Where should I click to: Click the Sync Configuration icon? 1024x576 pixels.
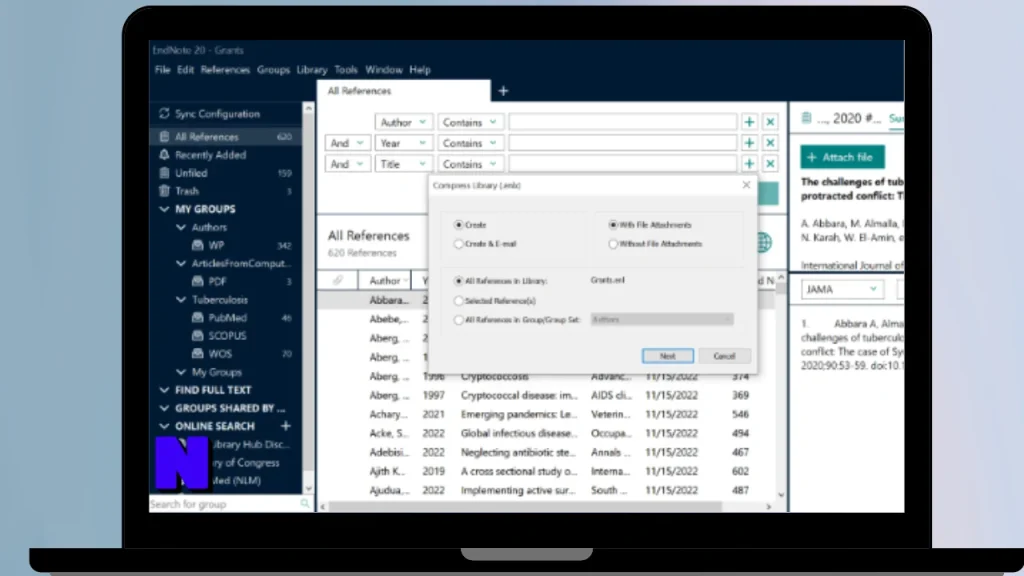[x=164, y=114]
